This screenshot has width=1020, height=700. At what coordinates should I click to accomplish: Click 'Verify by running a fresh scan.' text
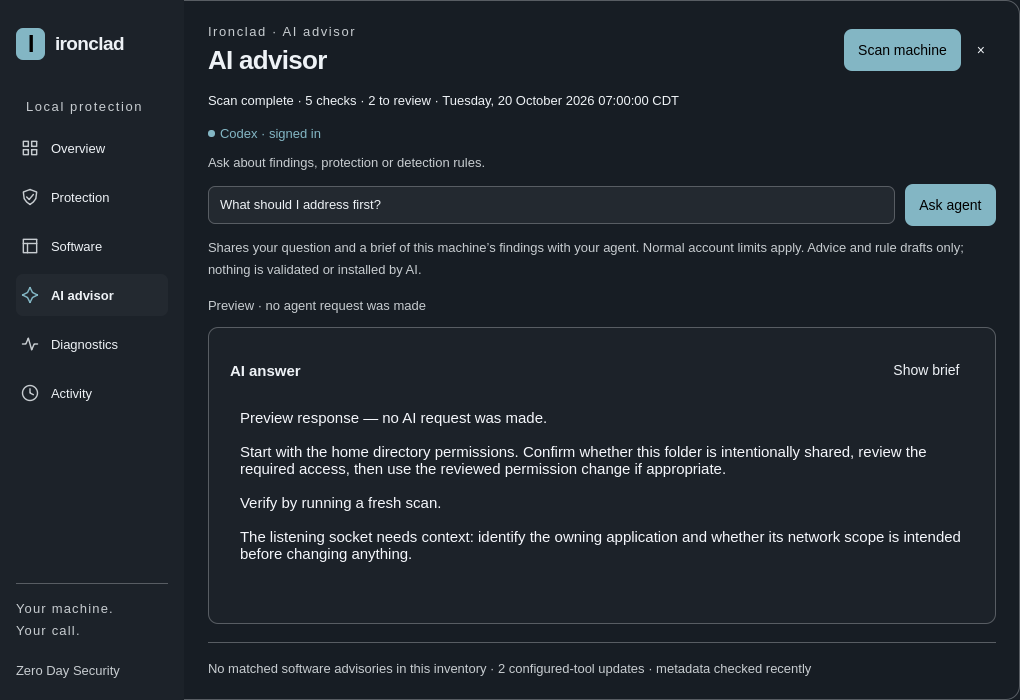click(340, 503)
